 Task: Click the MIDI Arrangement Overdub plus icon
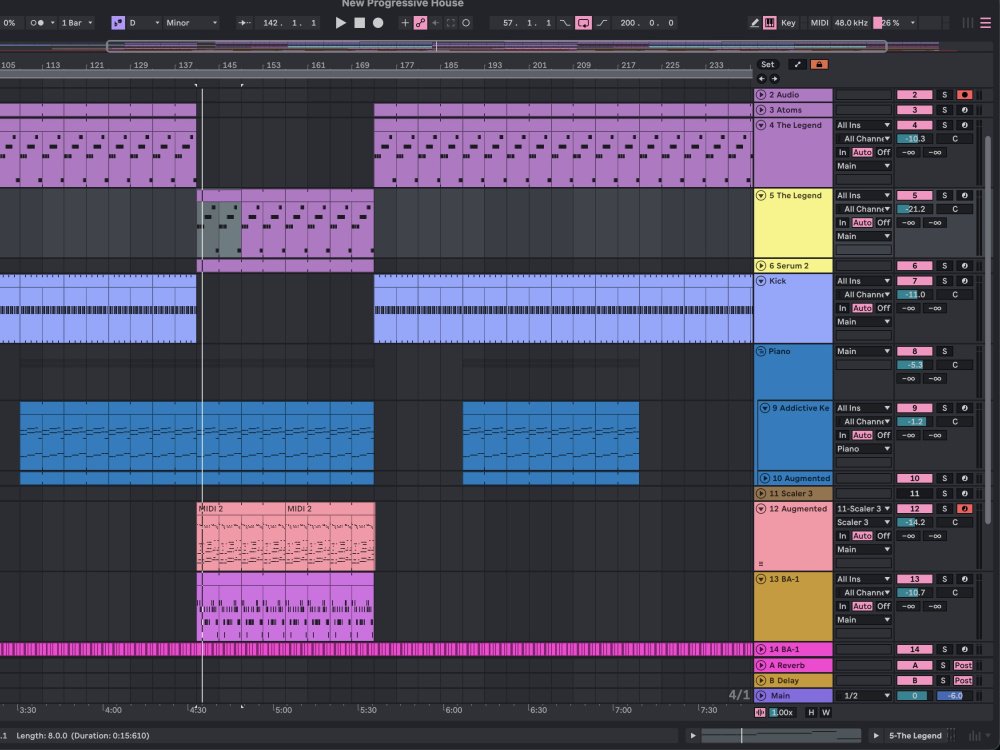[x=405, y=23]
